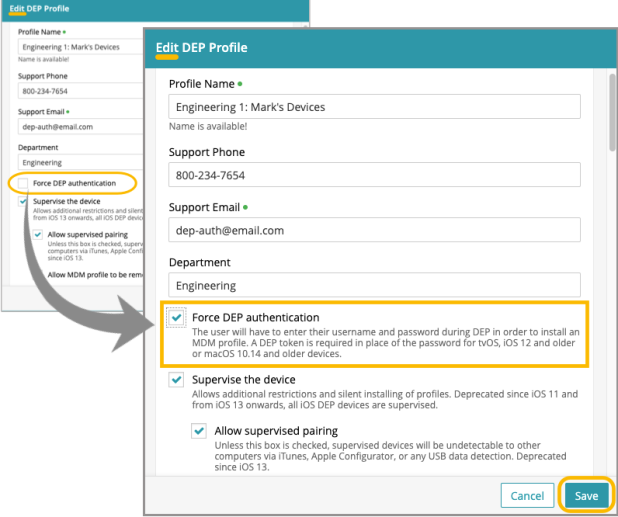Click the background dialog's Support Phone field

tap(80, 93)
